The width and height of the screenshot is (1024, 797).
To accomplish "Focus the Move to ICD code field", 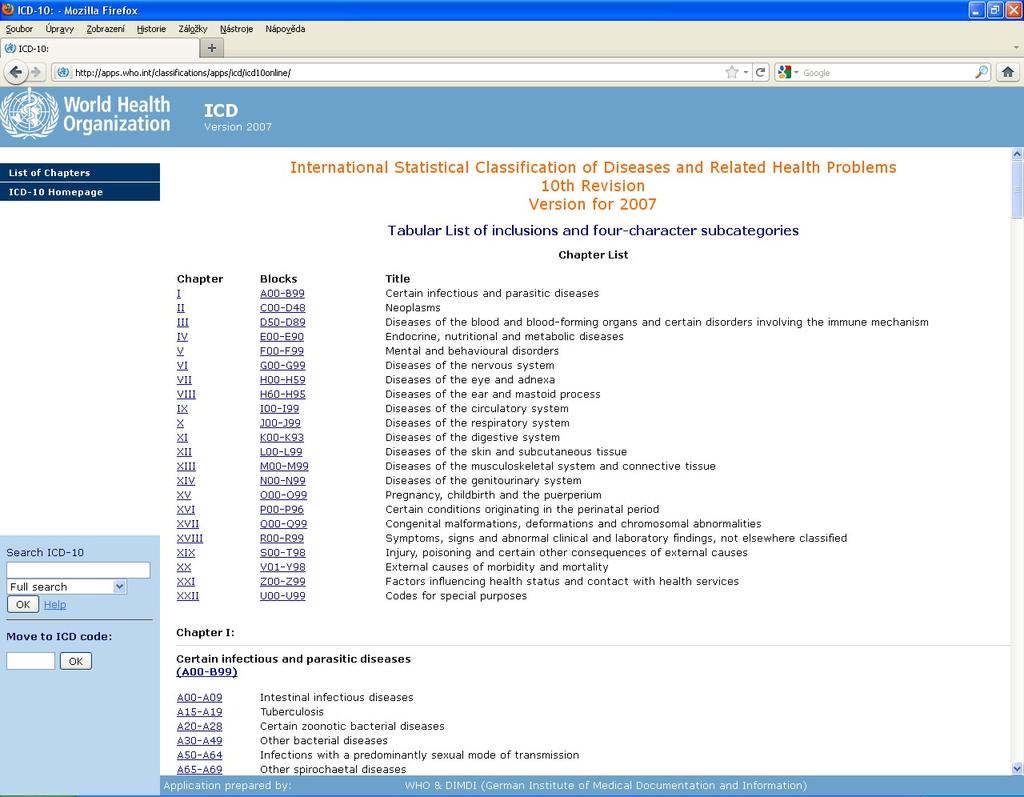I will [x=31, y=661].
